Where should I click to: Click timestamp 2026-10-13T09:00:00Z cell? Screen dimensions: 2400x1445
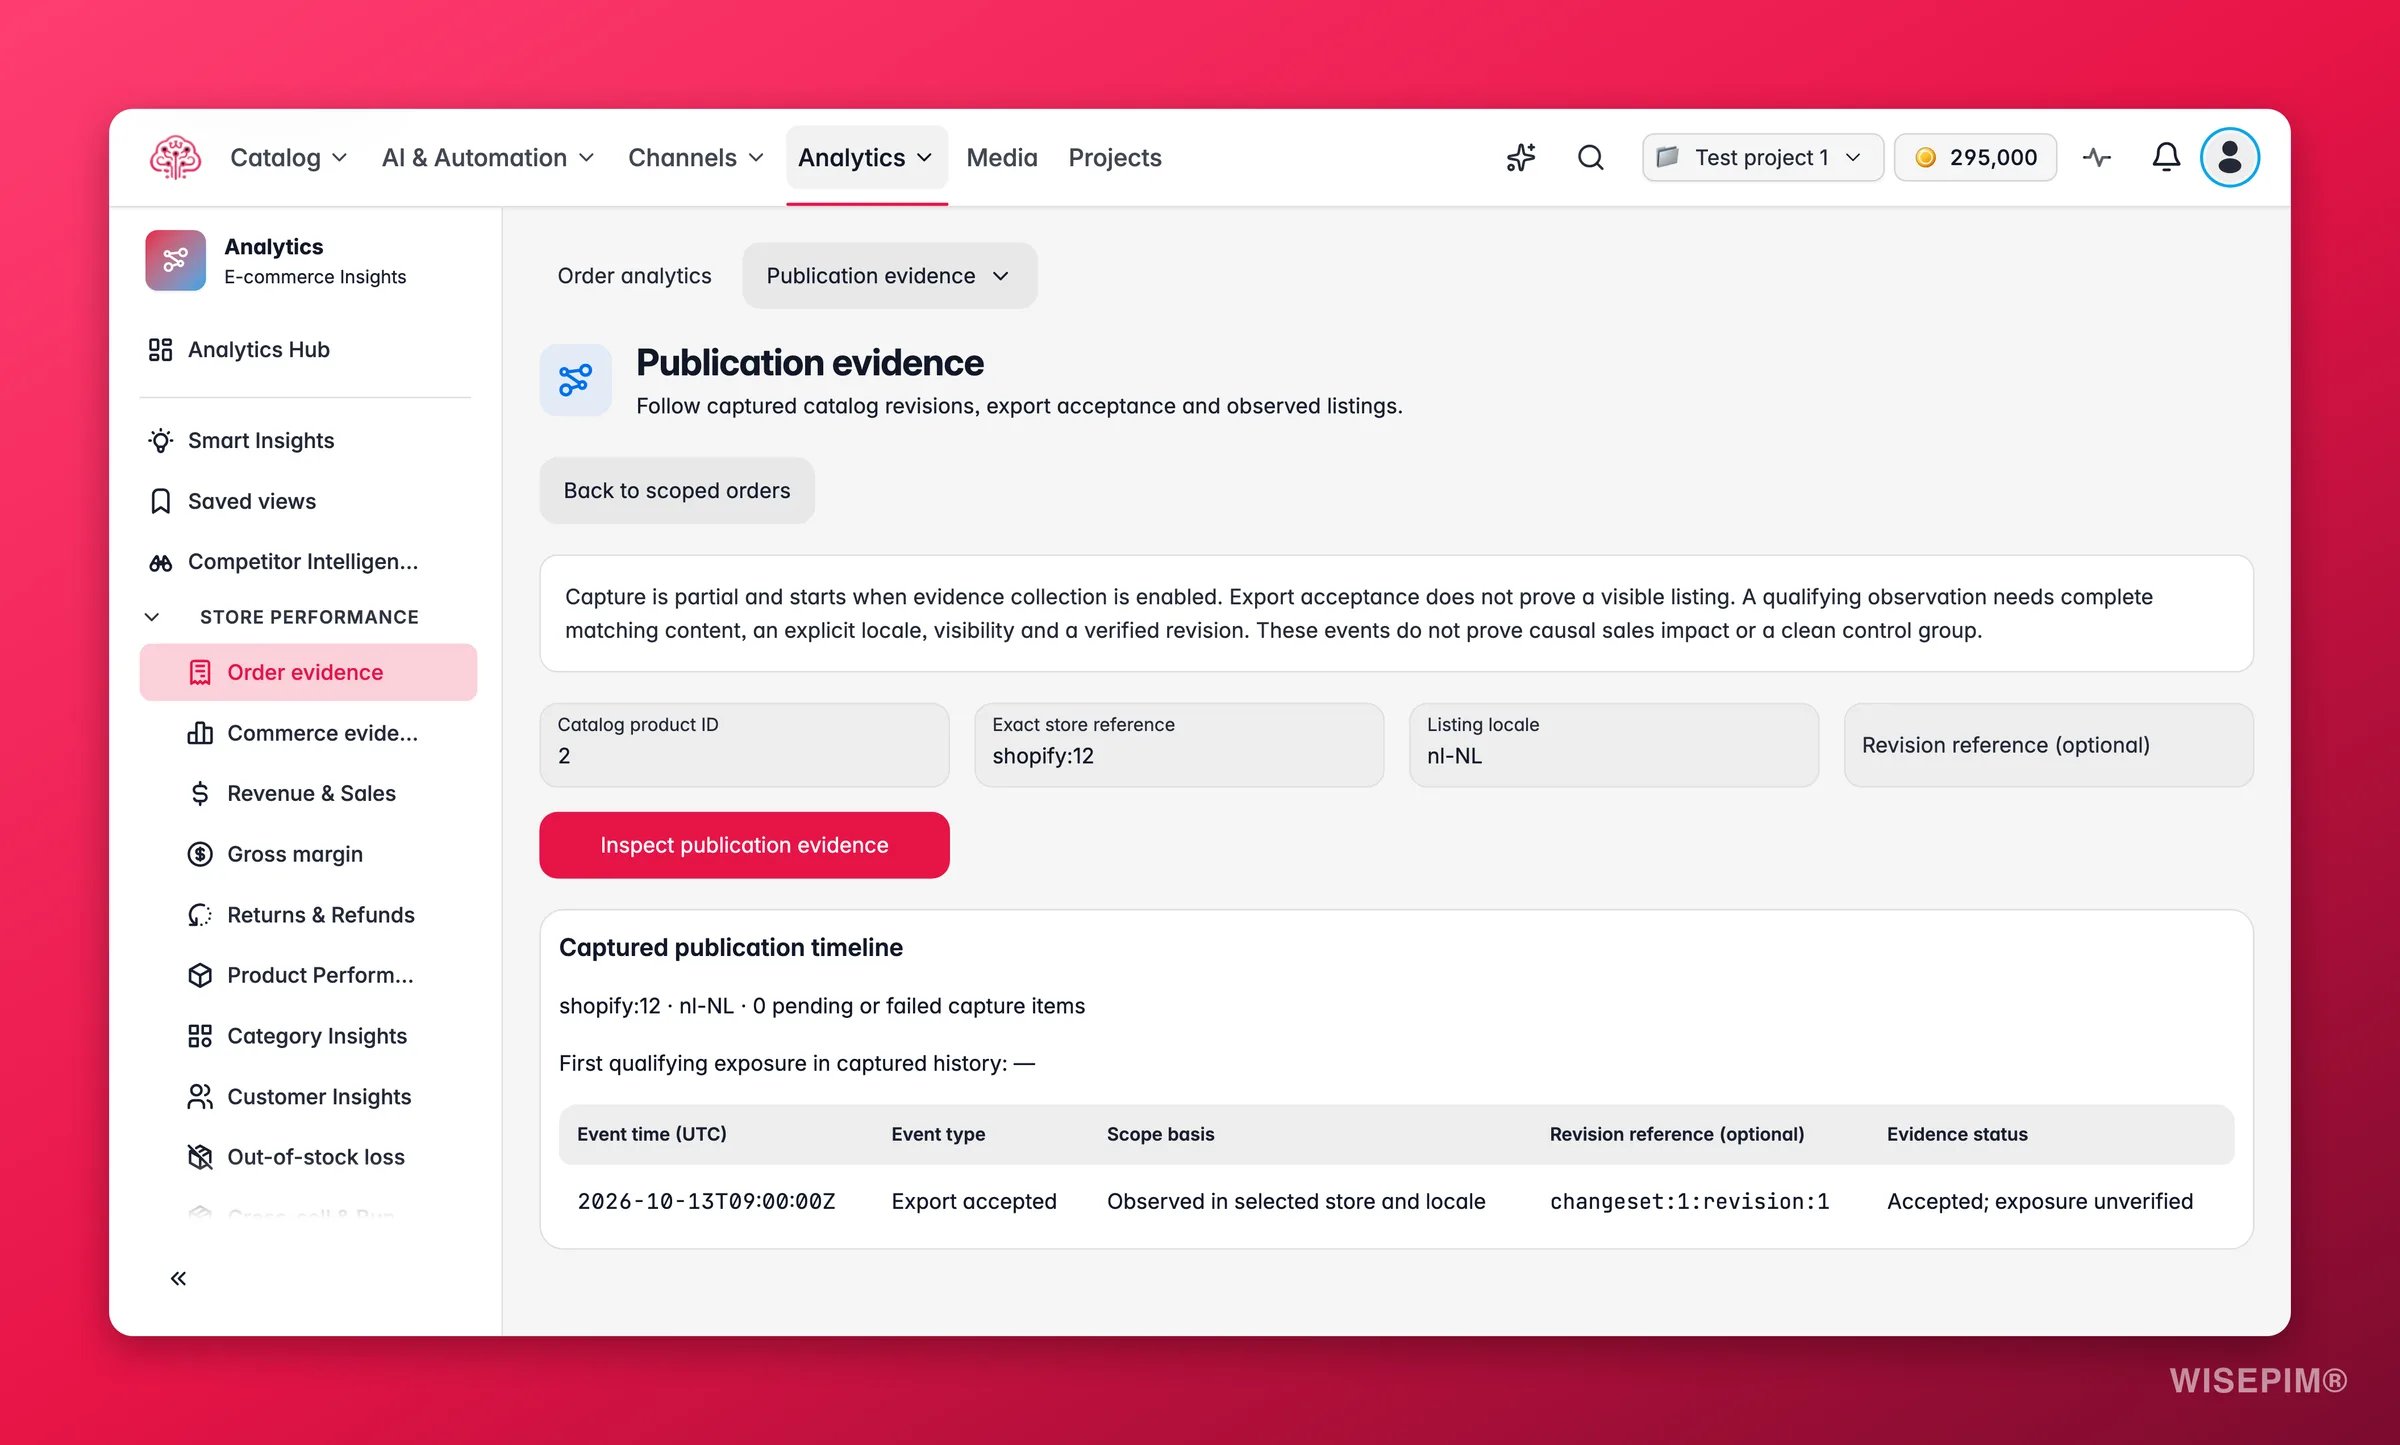coord(706,1201)
